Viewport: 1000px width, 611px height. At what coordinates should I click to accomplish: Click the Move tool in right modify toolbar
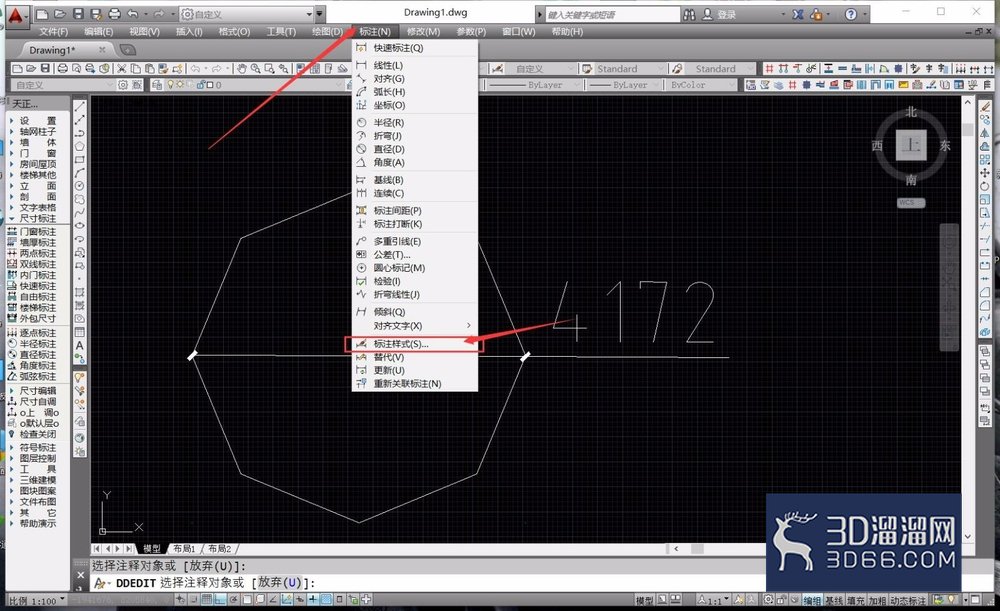pos(985,173)
